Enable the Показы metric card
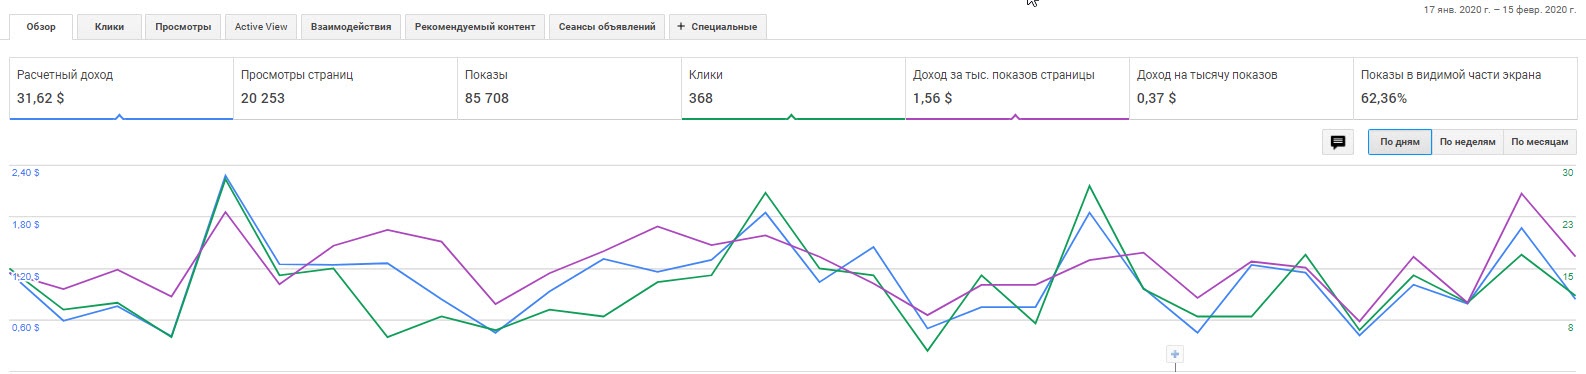The image size is (1586, 374). (569, 88)
